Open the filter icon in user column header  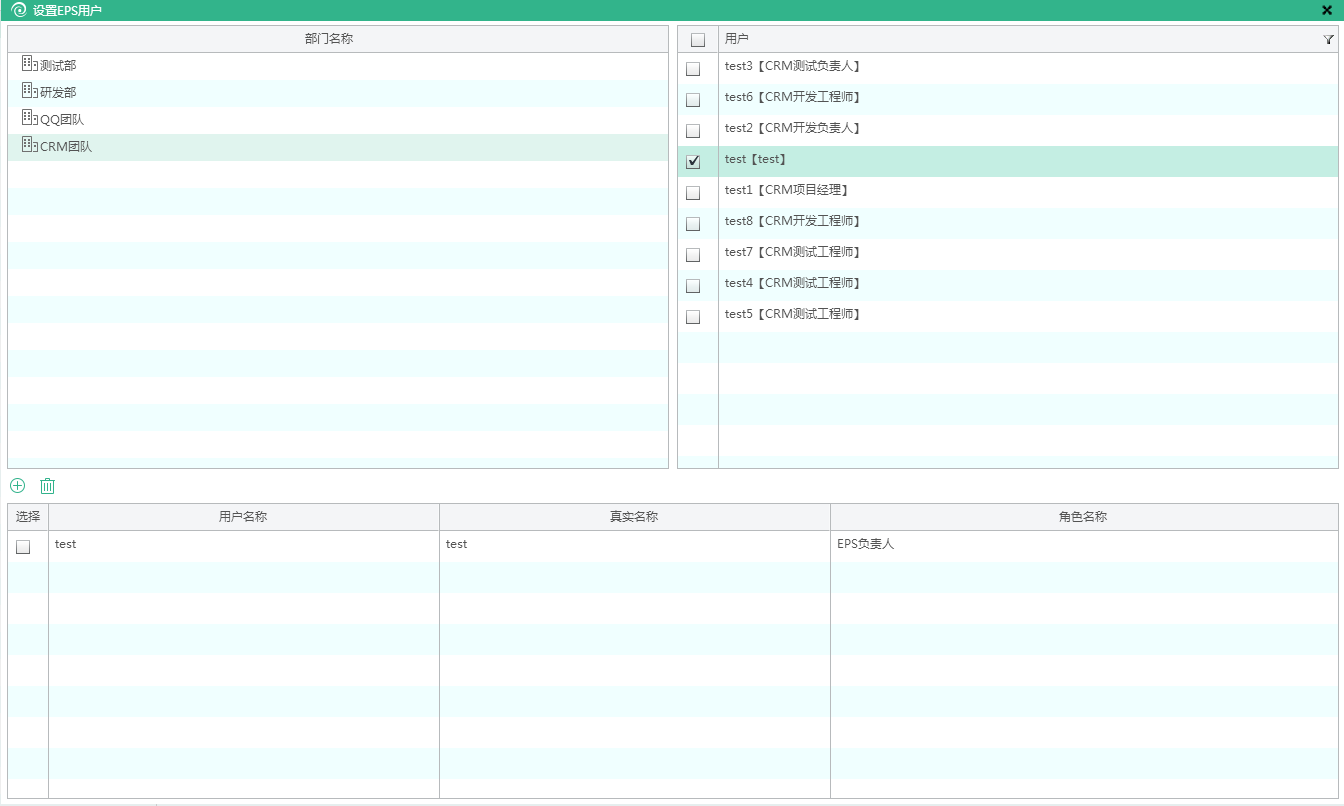coord(1328,40)
